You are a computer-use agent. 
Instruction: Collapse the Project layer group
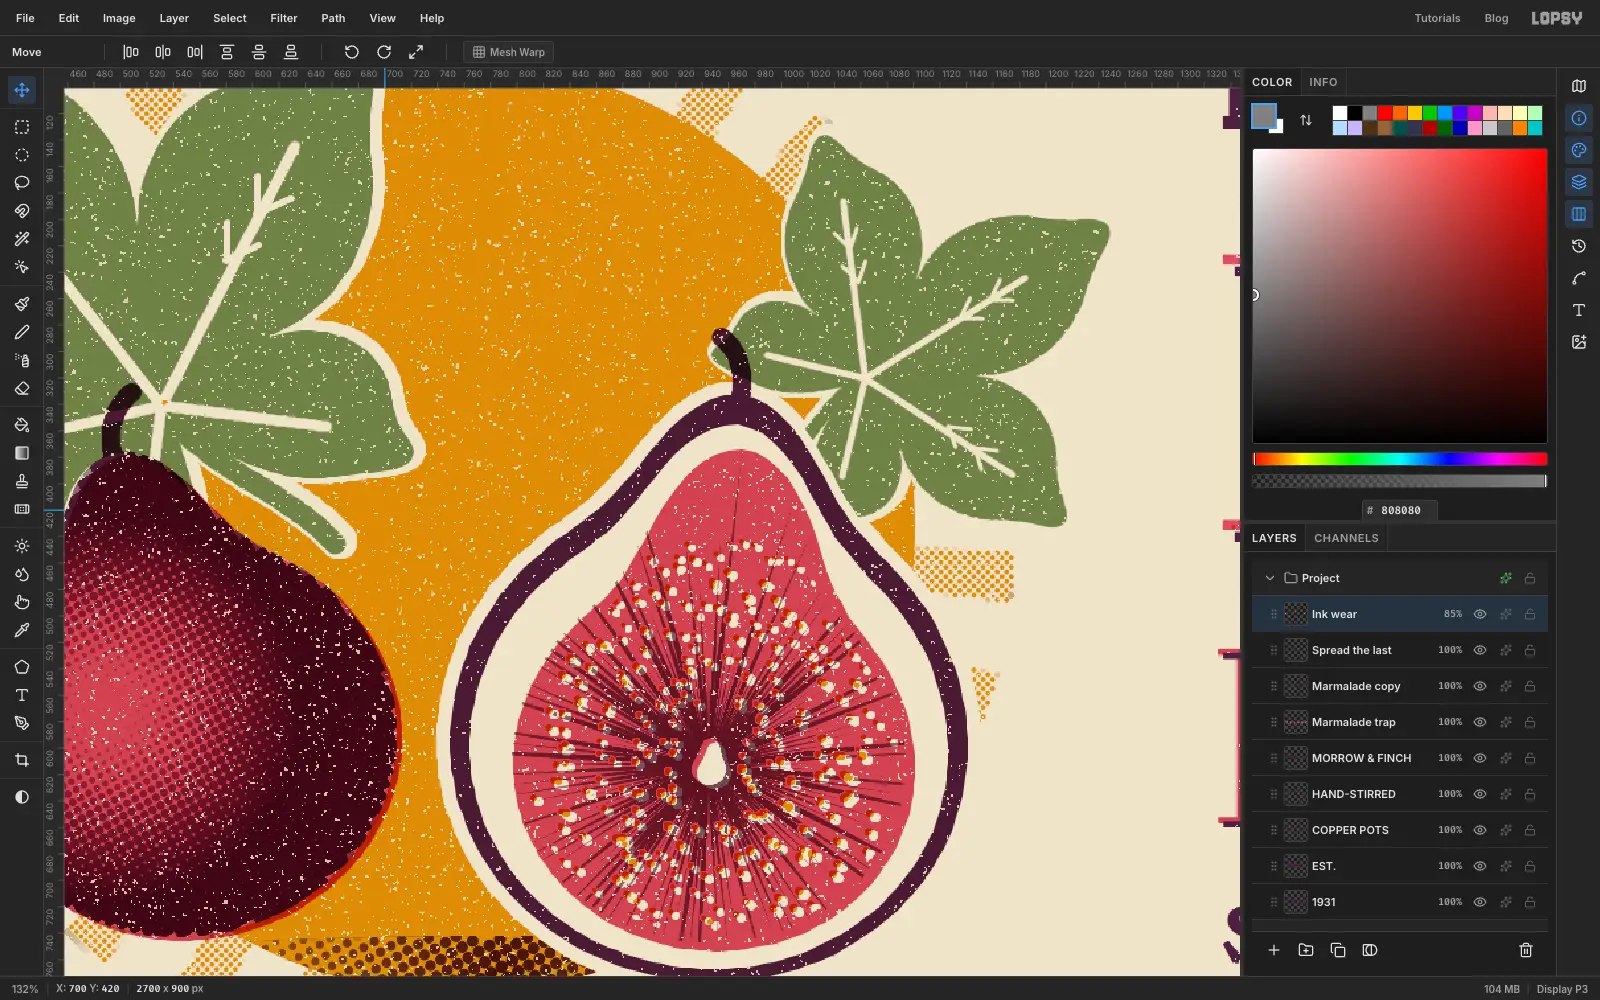pyautogui.click(x=1270, y=578)
